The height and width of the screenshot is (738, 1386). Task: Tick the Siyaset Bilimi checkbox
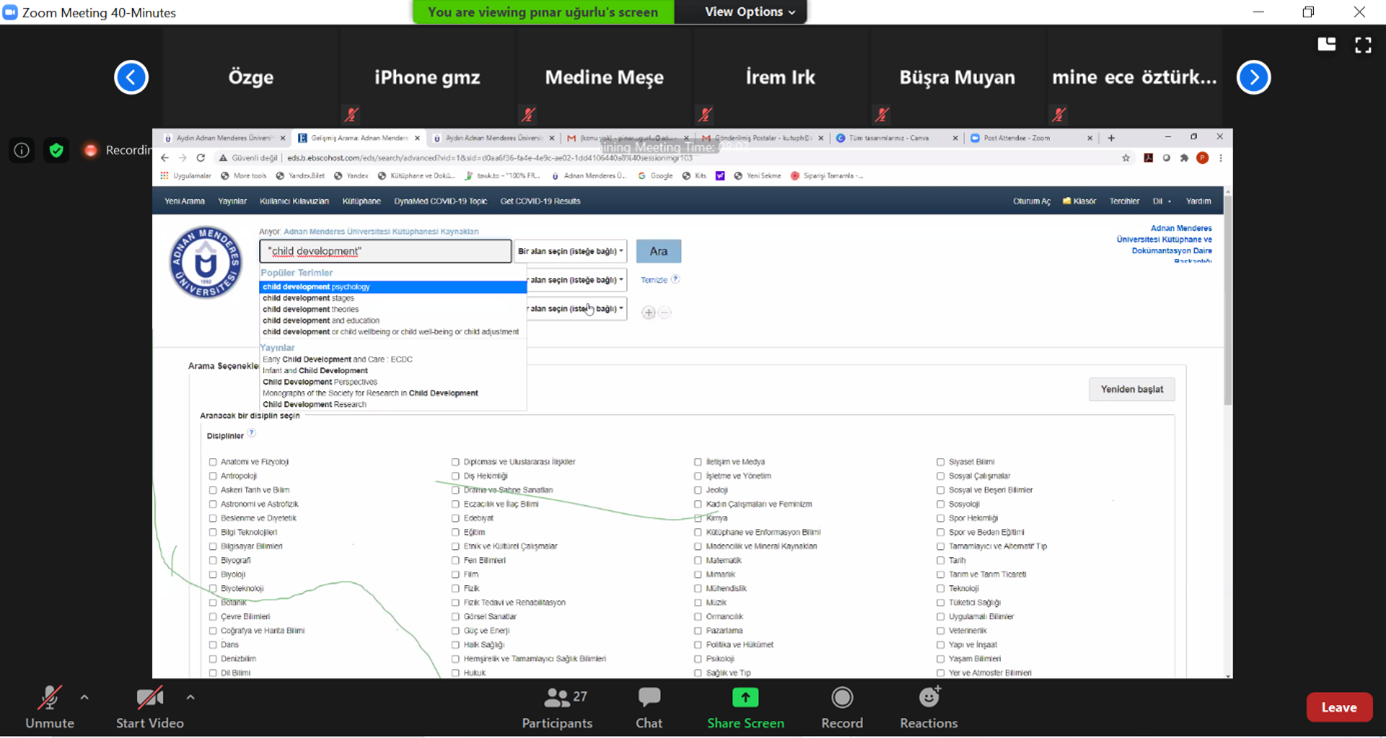[x=940, y=462]
